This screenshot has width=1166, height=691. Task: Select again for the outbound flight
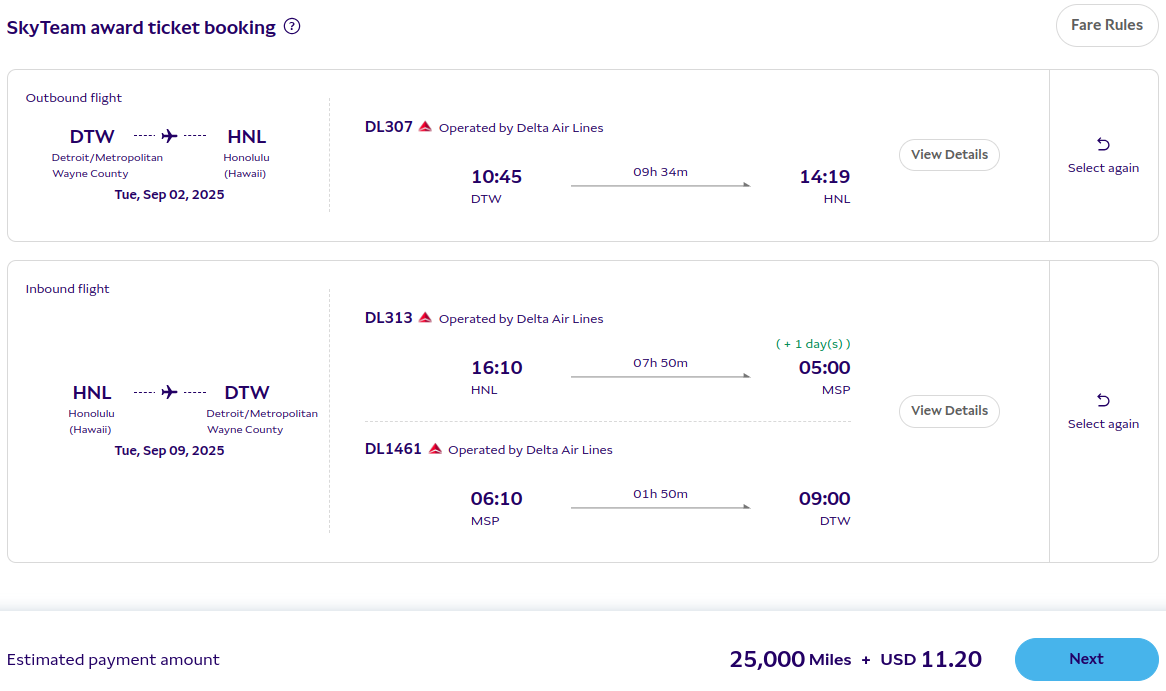tap(1103, 155)
